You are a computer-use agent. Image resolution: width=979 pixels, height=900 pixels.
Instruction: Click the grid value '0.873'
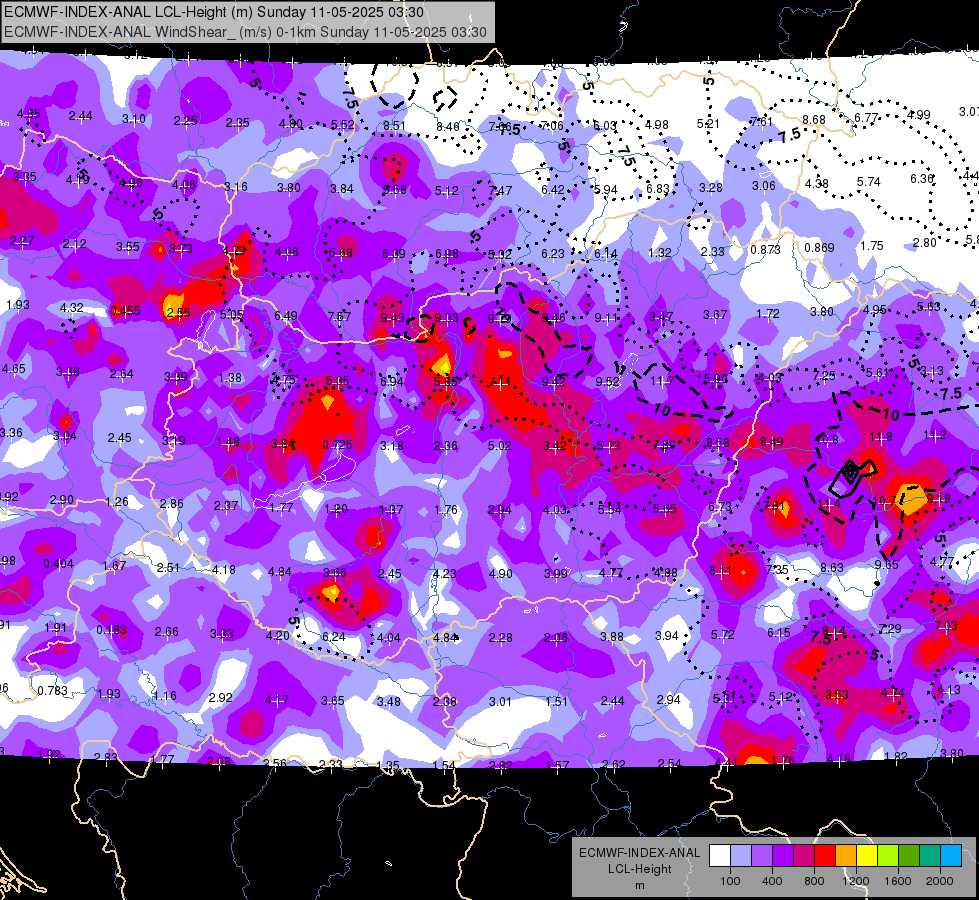pyautogui.click(x=765, y=249)
